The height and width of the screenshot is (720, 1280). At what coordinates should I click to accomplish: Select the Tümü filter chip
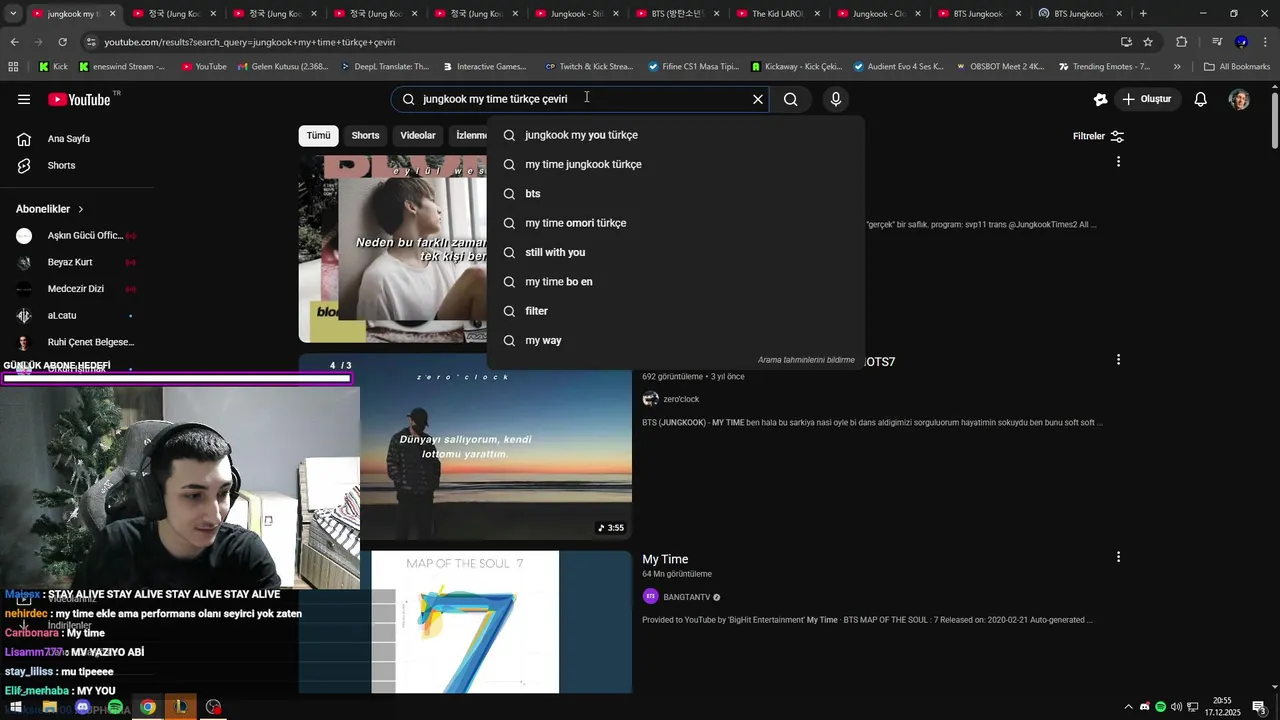(318, 136)
